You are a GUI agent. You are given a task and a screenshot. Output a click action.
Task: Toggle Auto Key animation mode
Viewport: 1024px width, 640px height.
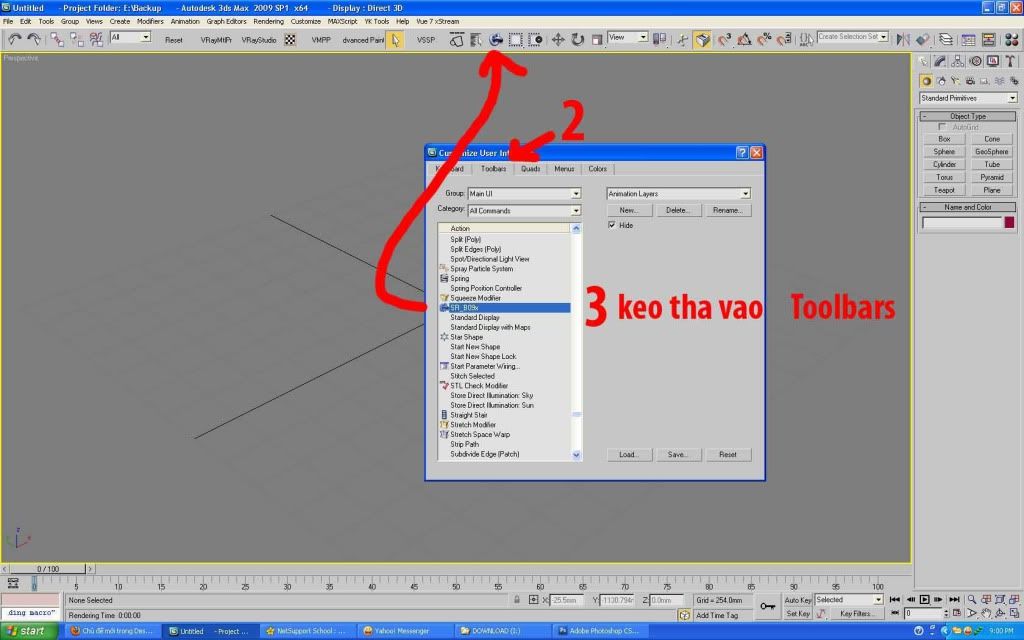click(797, 600)
